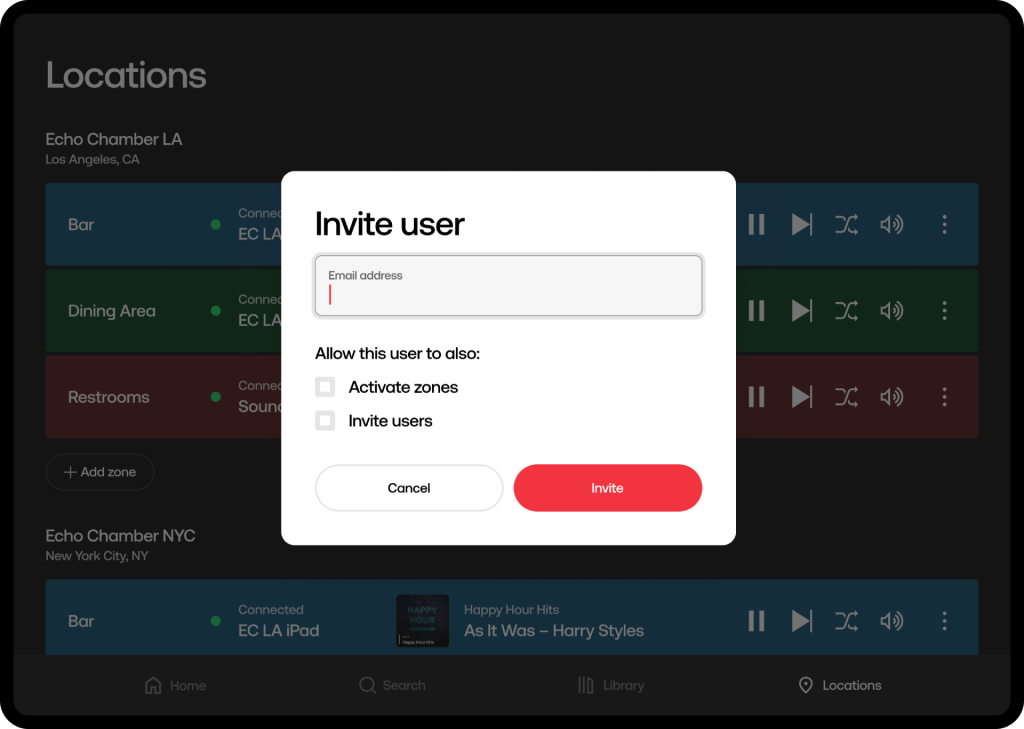Switch to the Home tab
This screenshot has height=729, width=1024.
point(175,685)
